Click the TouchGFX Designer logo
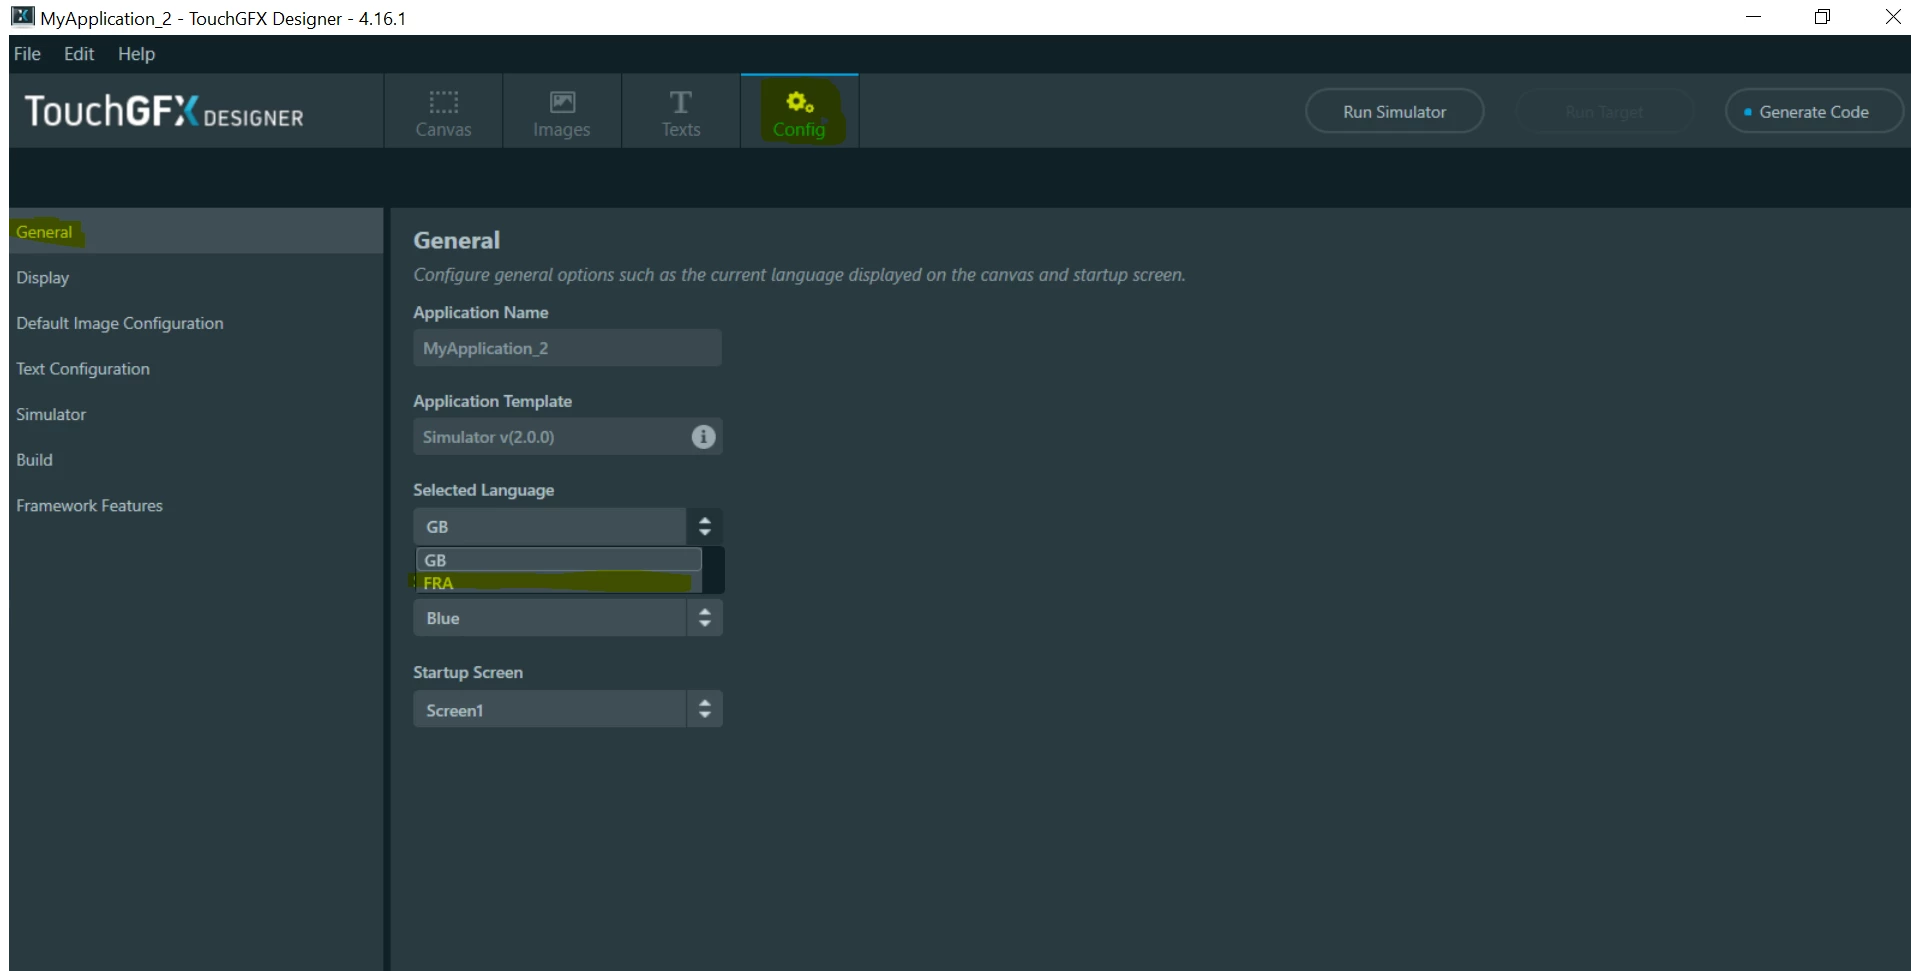Viewport: 1911px width, 971px height. (x=164, y=112)
